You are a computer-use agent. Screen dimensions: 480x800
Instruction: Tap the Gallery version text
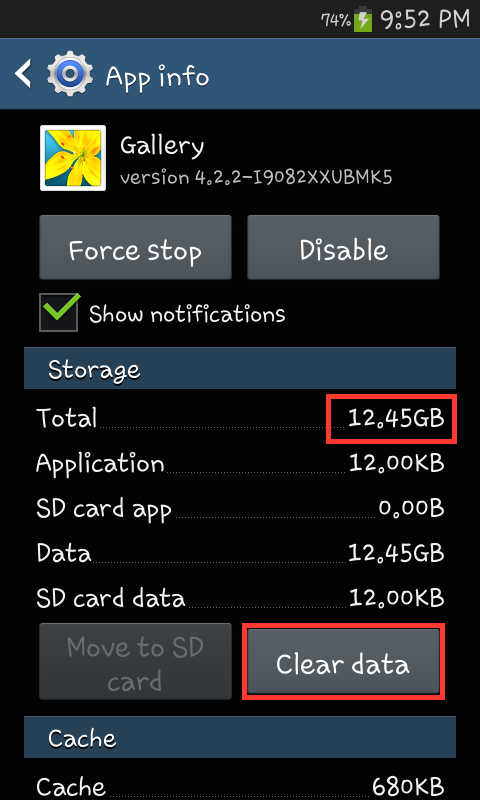[x=256, y=177]
